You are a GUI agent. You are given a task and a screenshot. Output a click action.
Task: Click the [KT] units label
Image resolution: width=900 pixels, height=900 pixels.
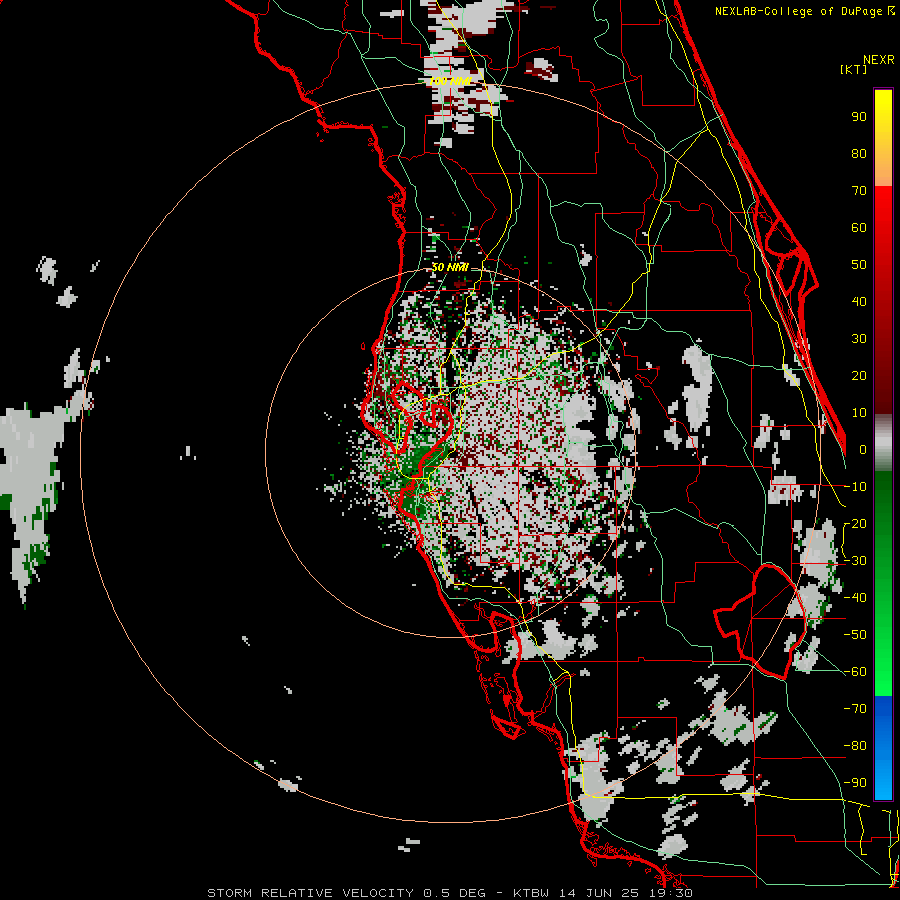(854, 69)
